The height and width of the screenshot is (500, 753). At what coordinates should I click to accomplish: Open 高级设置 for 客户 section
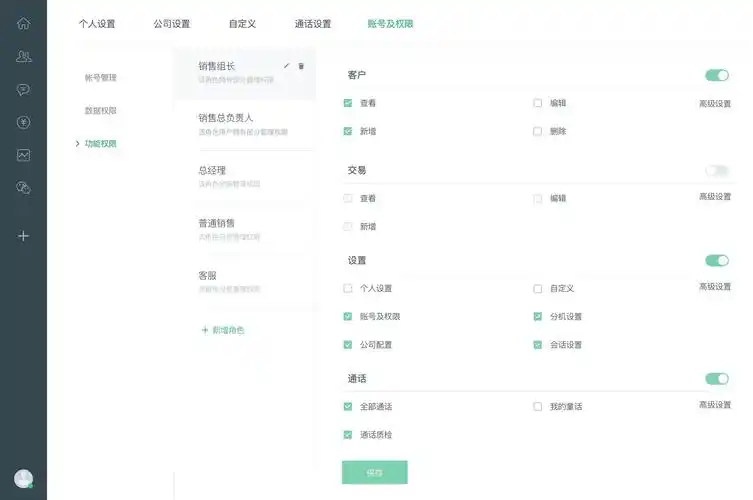tap(715, 103)
